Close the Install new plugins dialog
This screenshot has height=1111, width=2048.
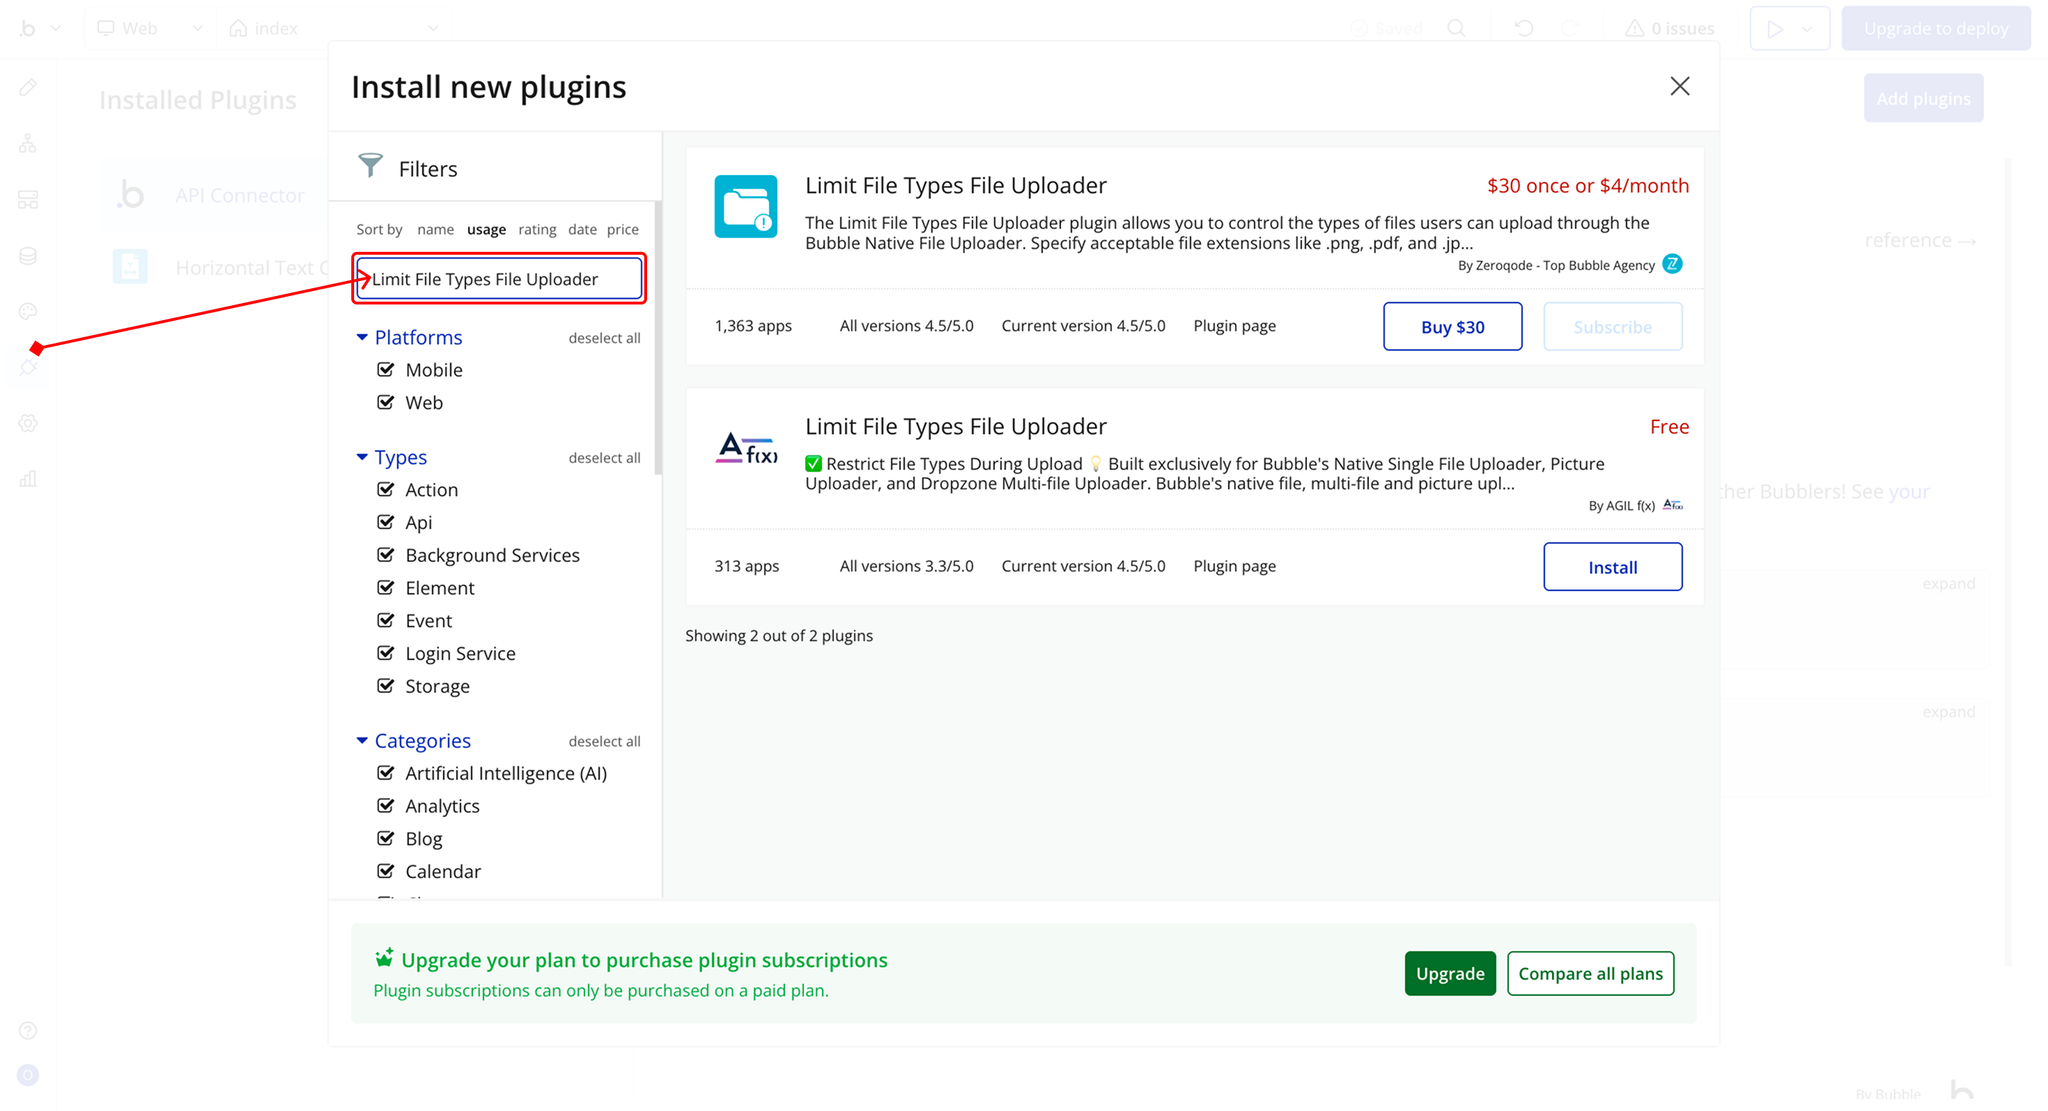(1679, 86)
